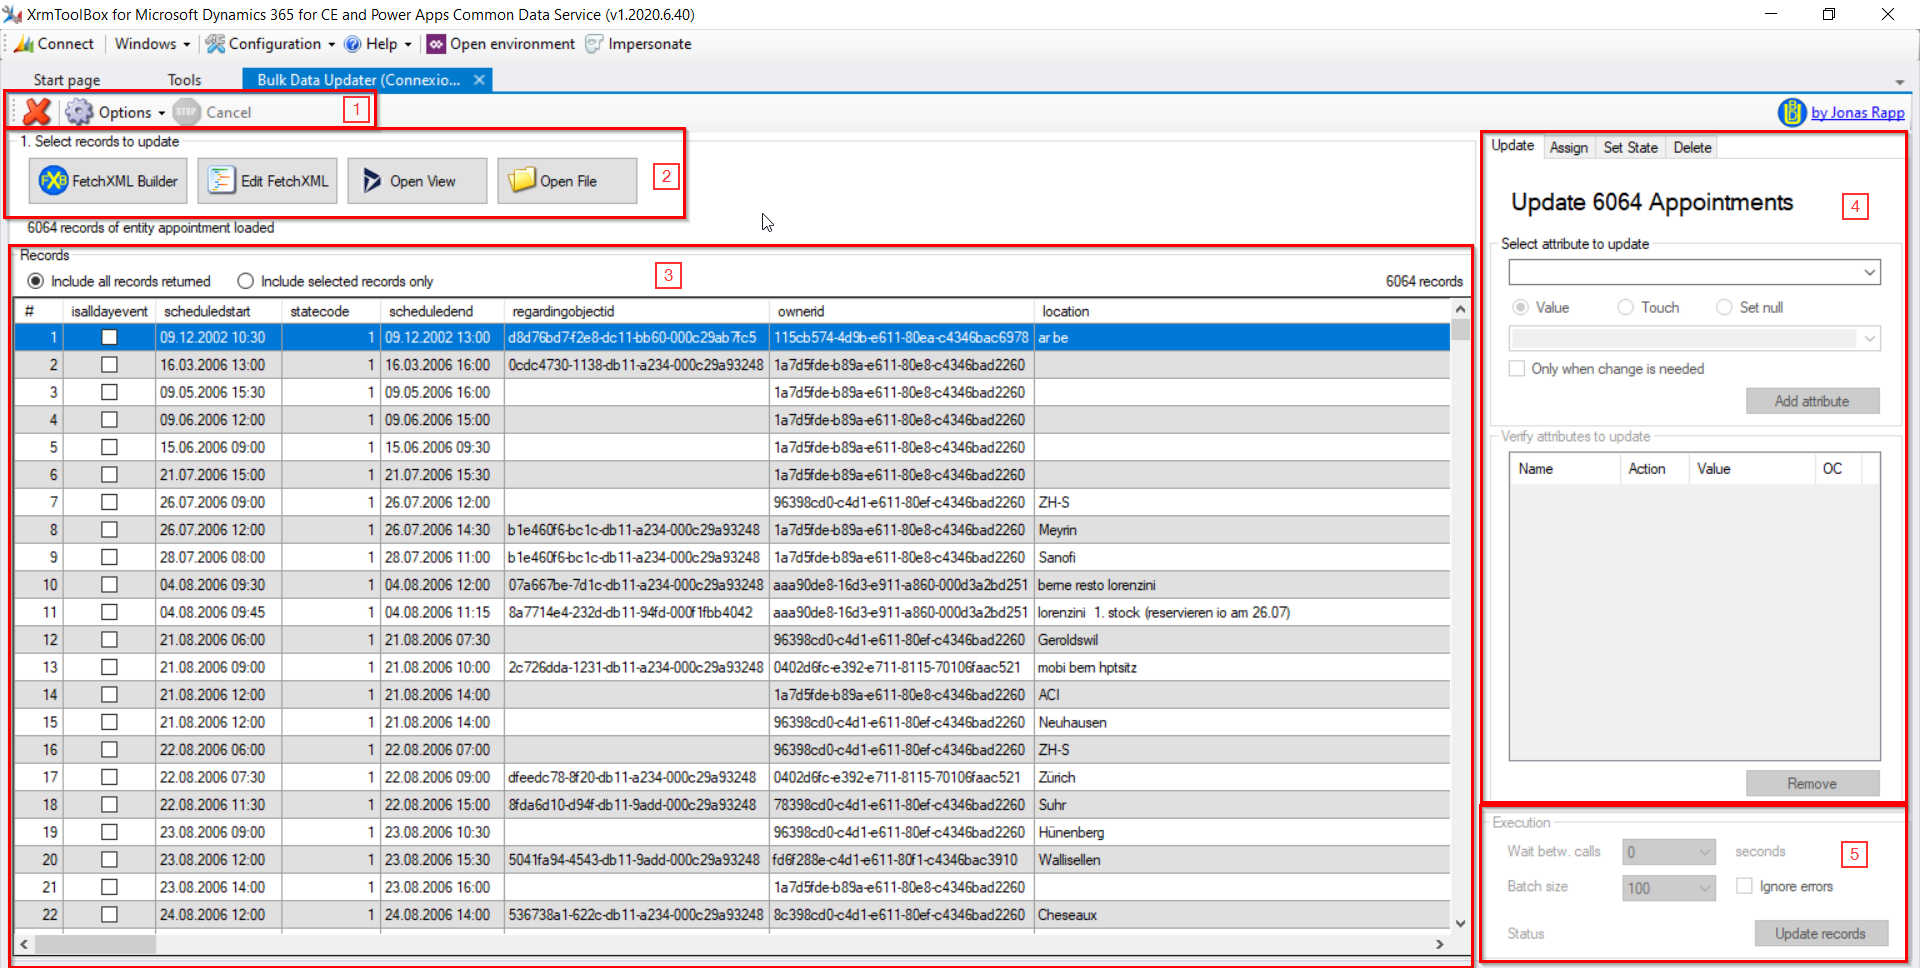The height and width of the screenshot is (968, 1920).
Task: Click the vertical scrollbar down arrow
Action: coord(1460,923)
